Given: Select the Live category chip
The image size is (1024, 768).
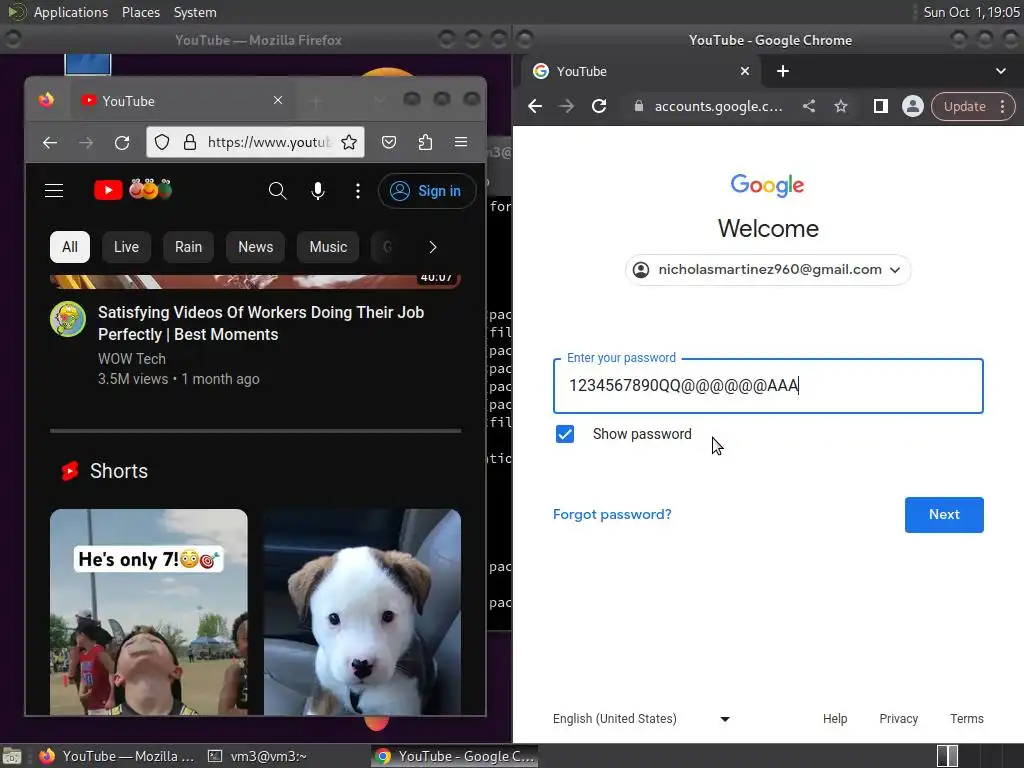Looking at the screenshot, I should (x=126, y=247).
